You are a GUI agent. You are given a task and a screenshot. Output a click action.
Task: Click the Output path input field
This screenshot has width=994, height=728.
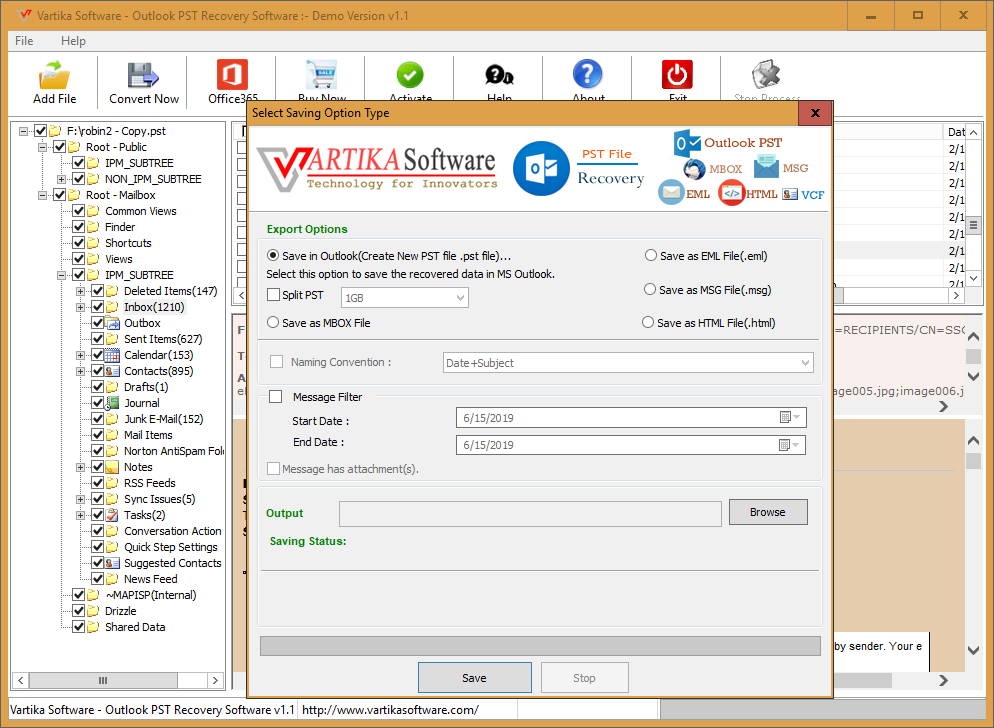tap(530, 514)
